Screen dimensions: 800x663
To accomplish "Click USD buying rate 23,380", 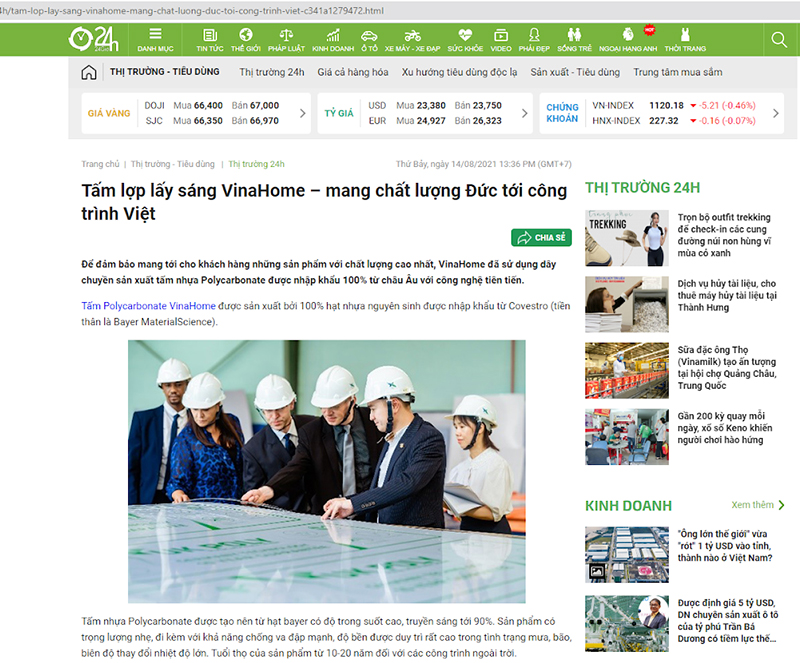I will [431, 106].
